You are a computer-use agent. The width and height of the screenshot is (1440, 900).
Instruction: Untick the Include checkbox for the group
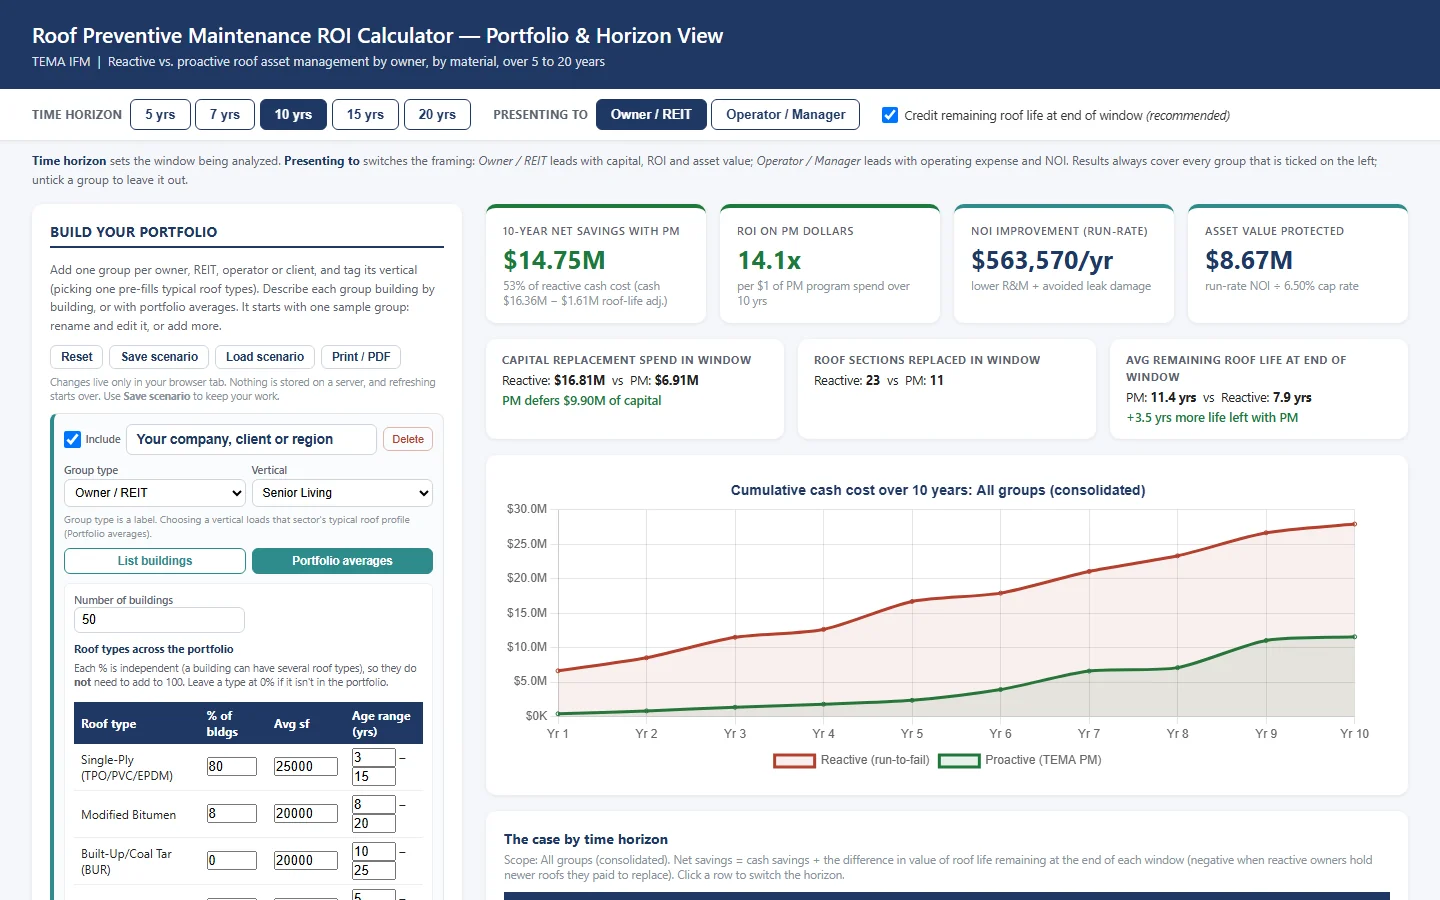pyautogui.click(x=72, y=439)
